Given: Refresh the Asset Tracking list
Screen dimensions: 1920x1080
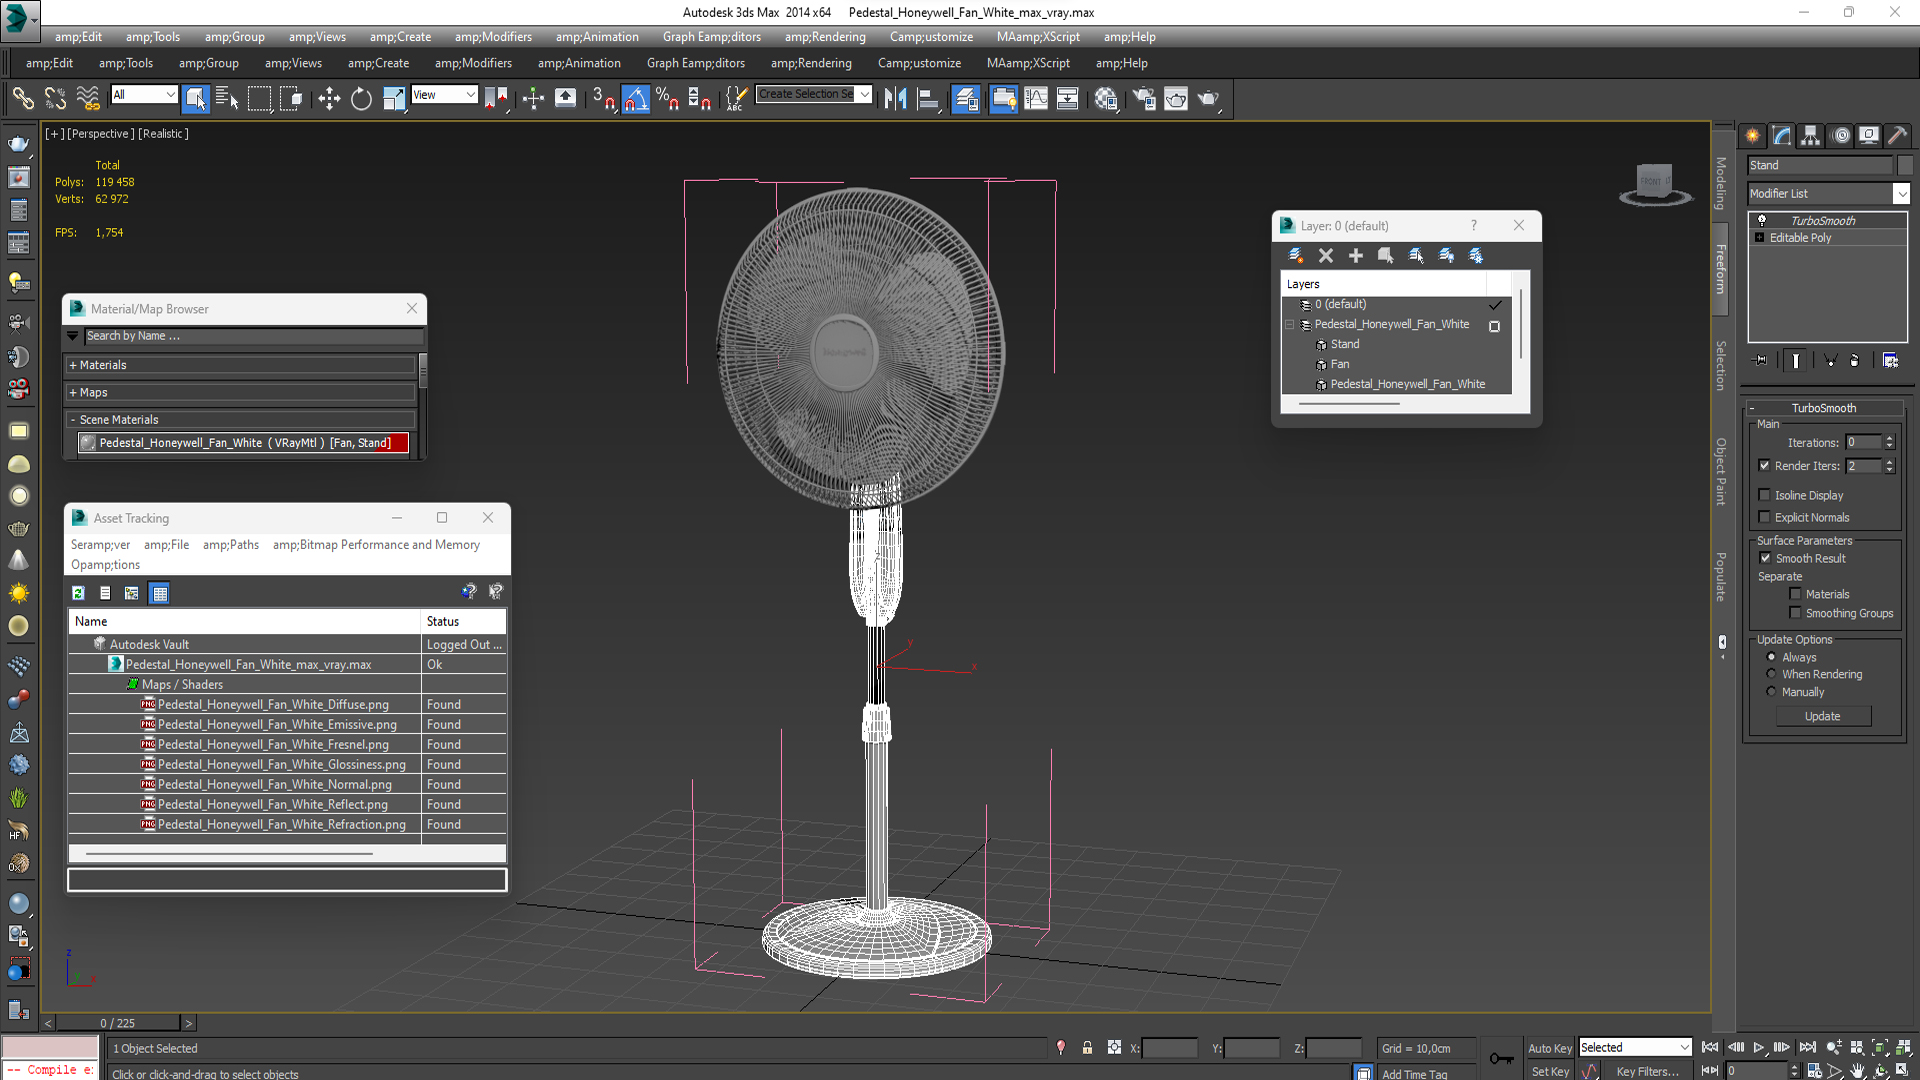Looking at the screenshot, I should (78, 593).
